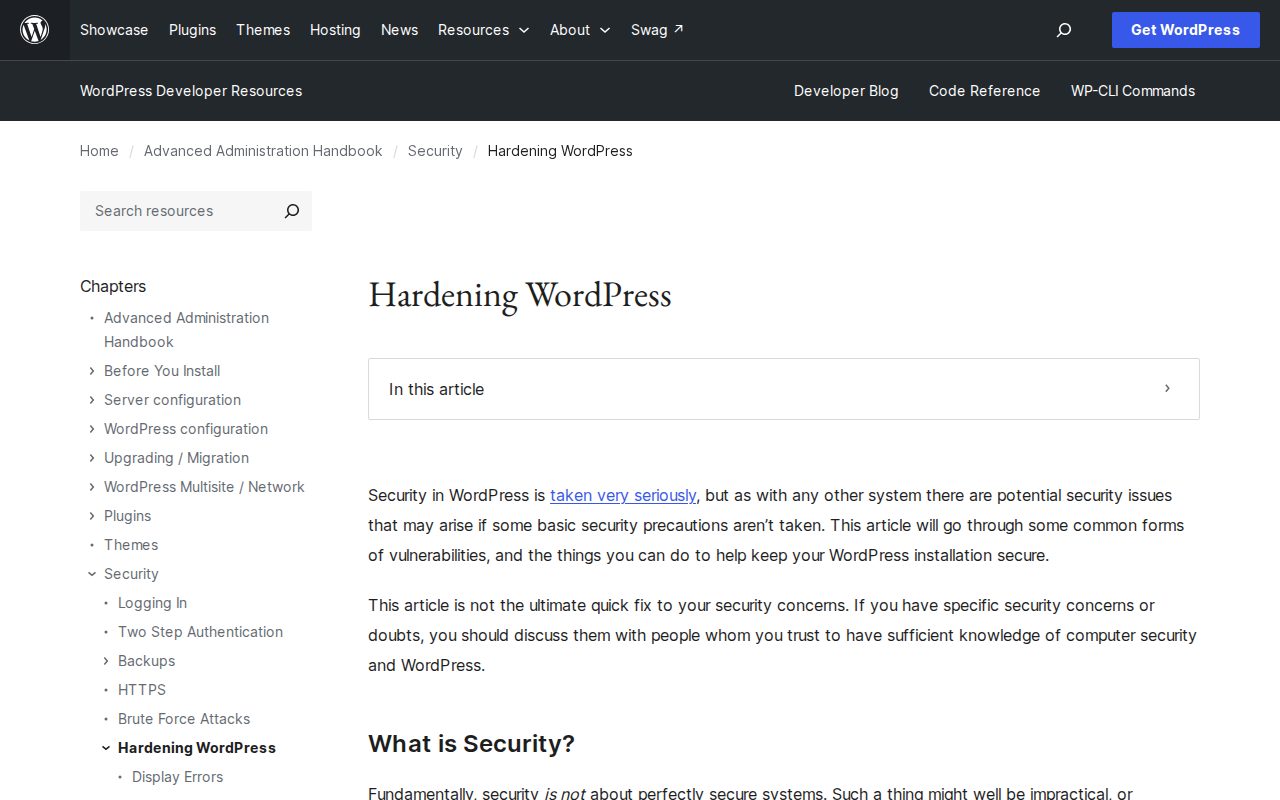Click the Get WordPress button

(x=1185, y=30)
